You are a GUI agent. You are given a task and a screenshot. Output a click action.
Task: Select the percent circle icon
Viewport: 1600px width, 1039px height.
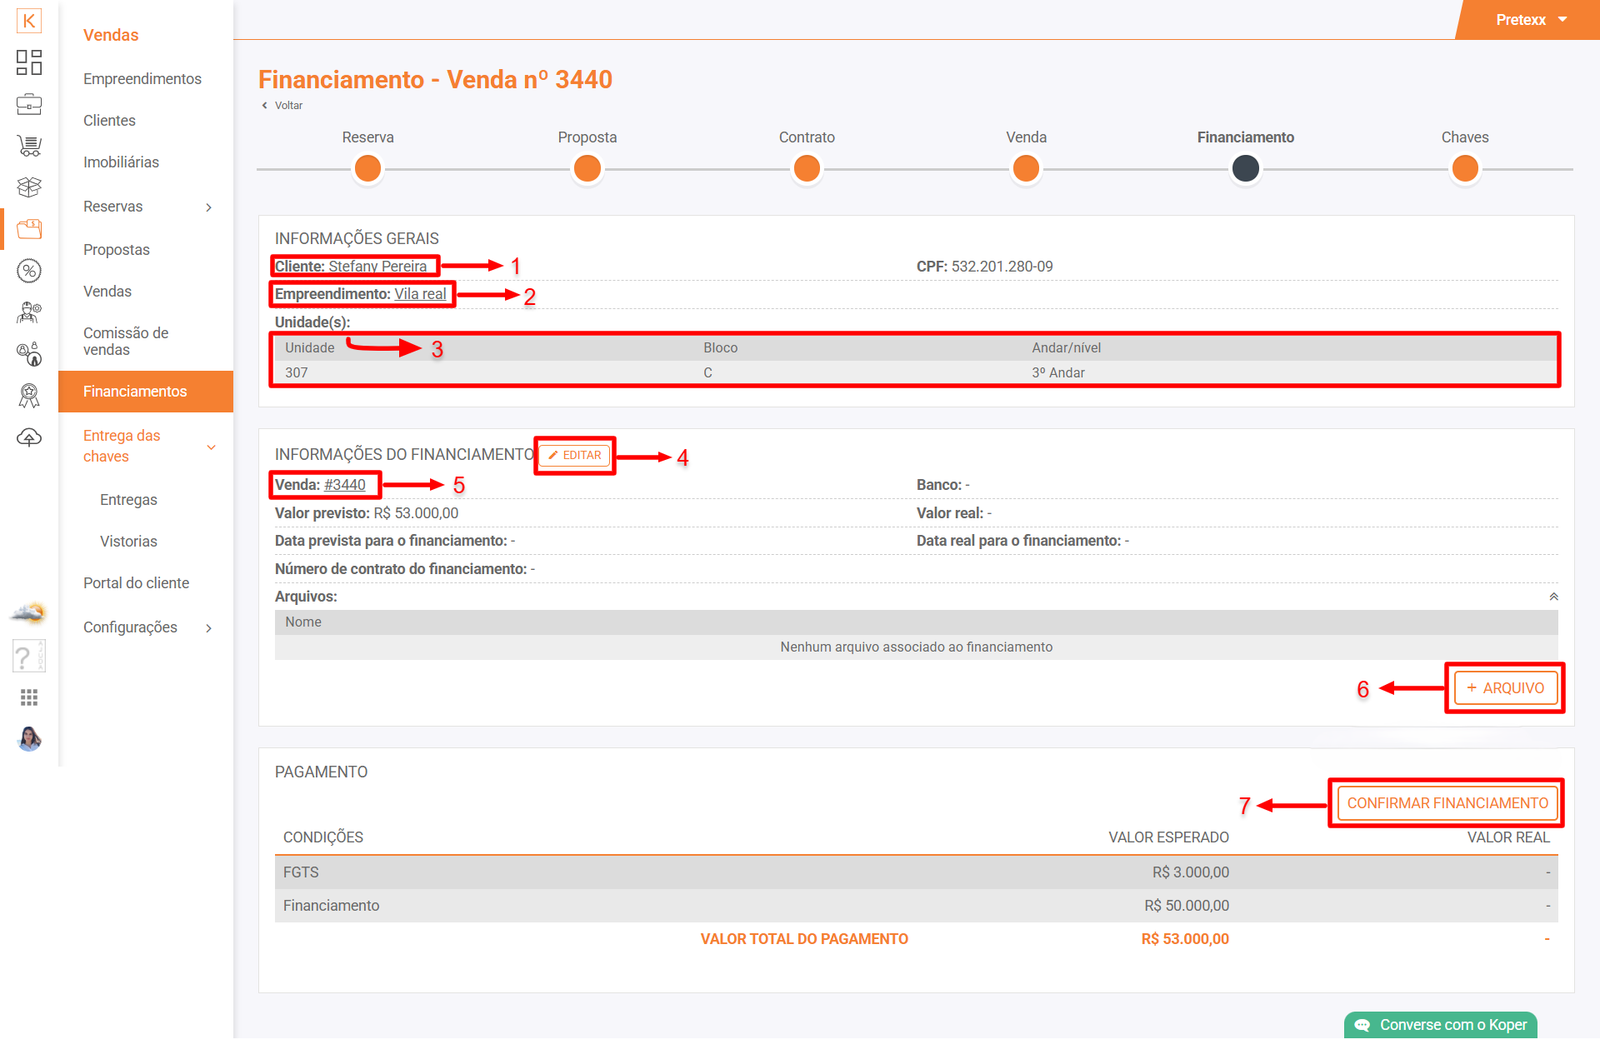tap(29, 271)
